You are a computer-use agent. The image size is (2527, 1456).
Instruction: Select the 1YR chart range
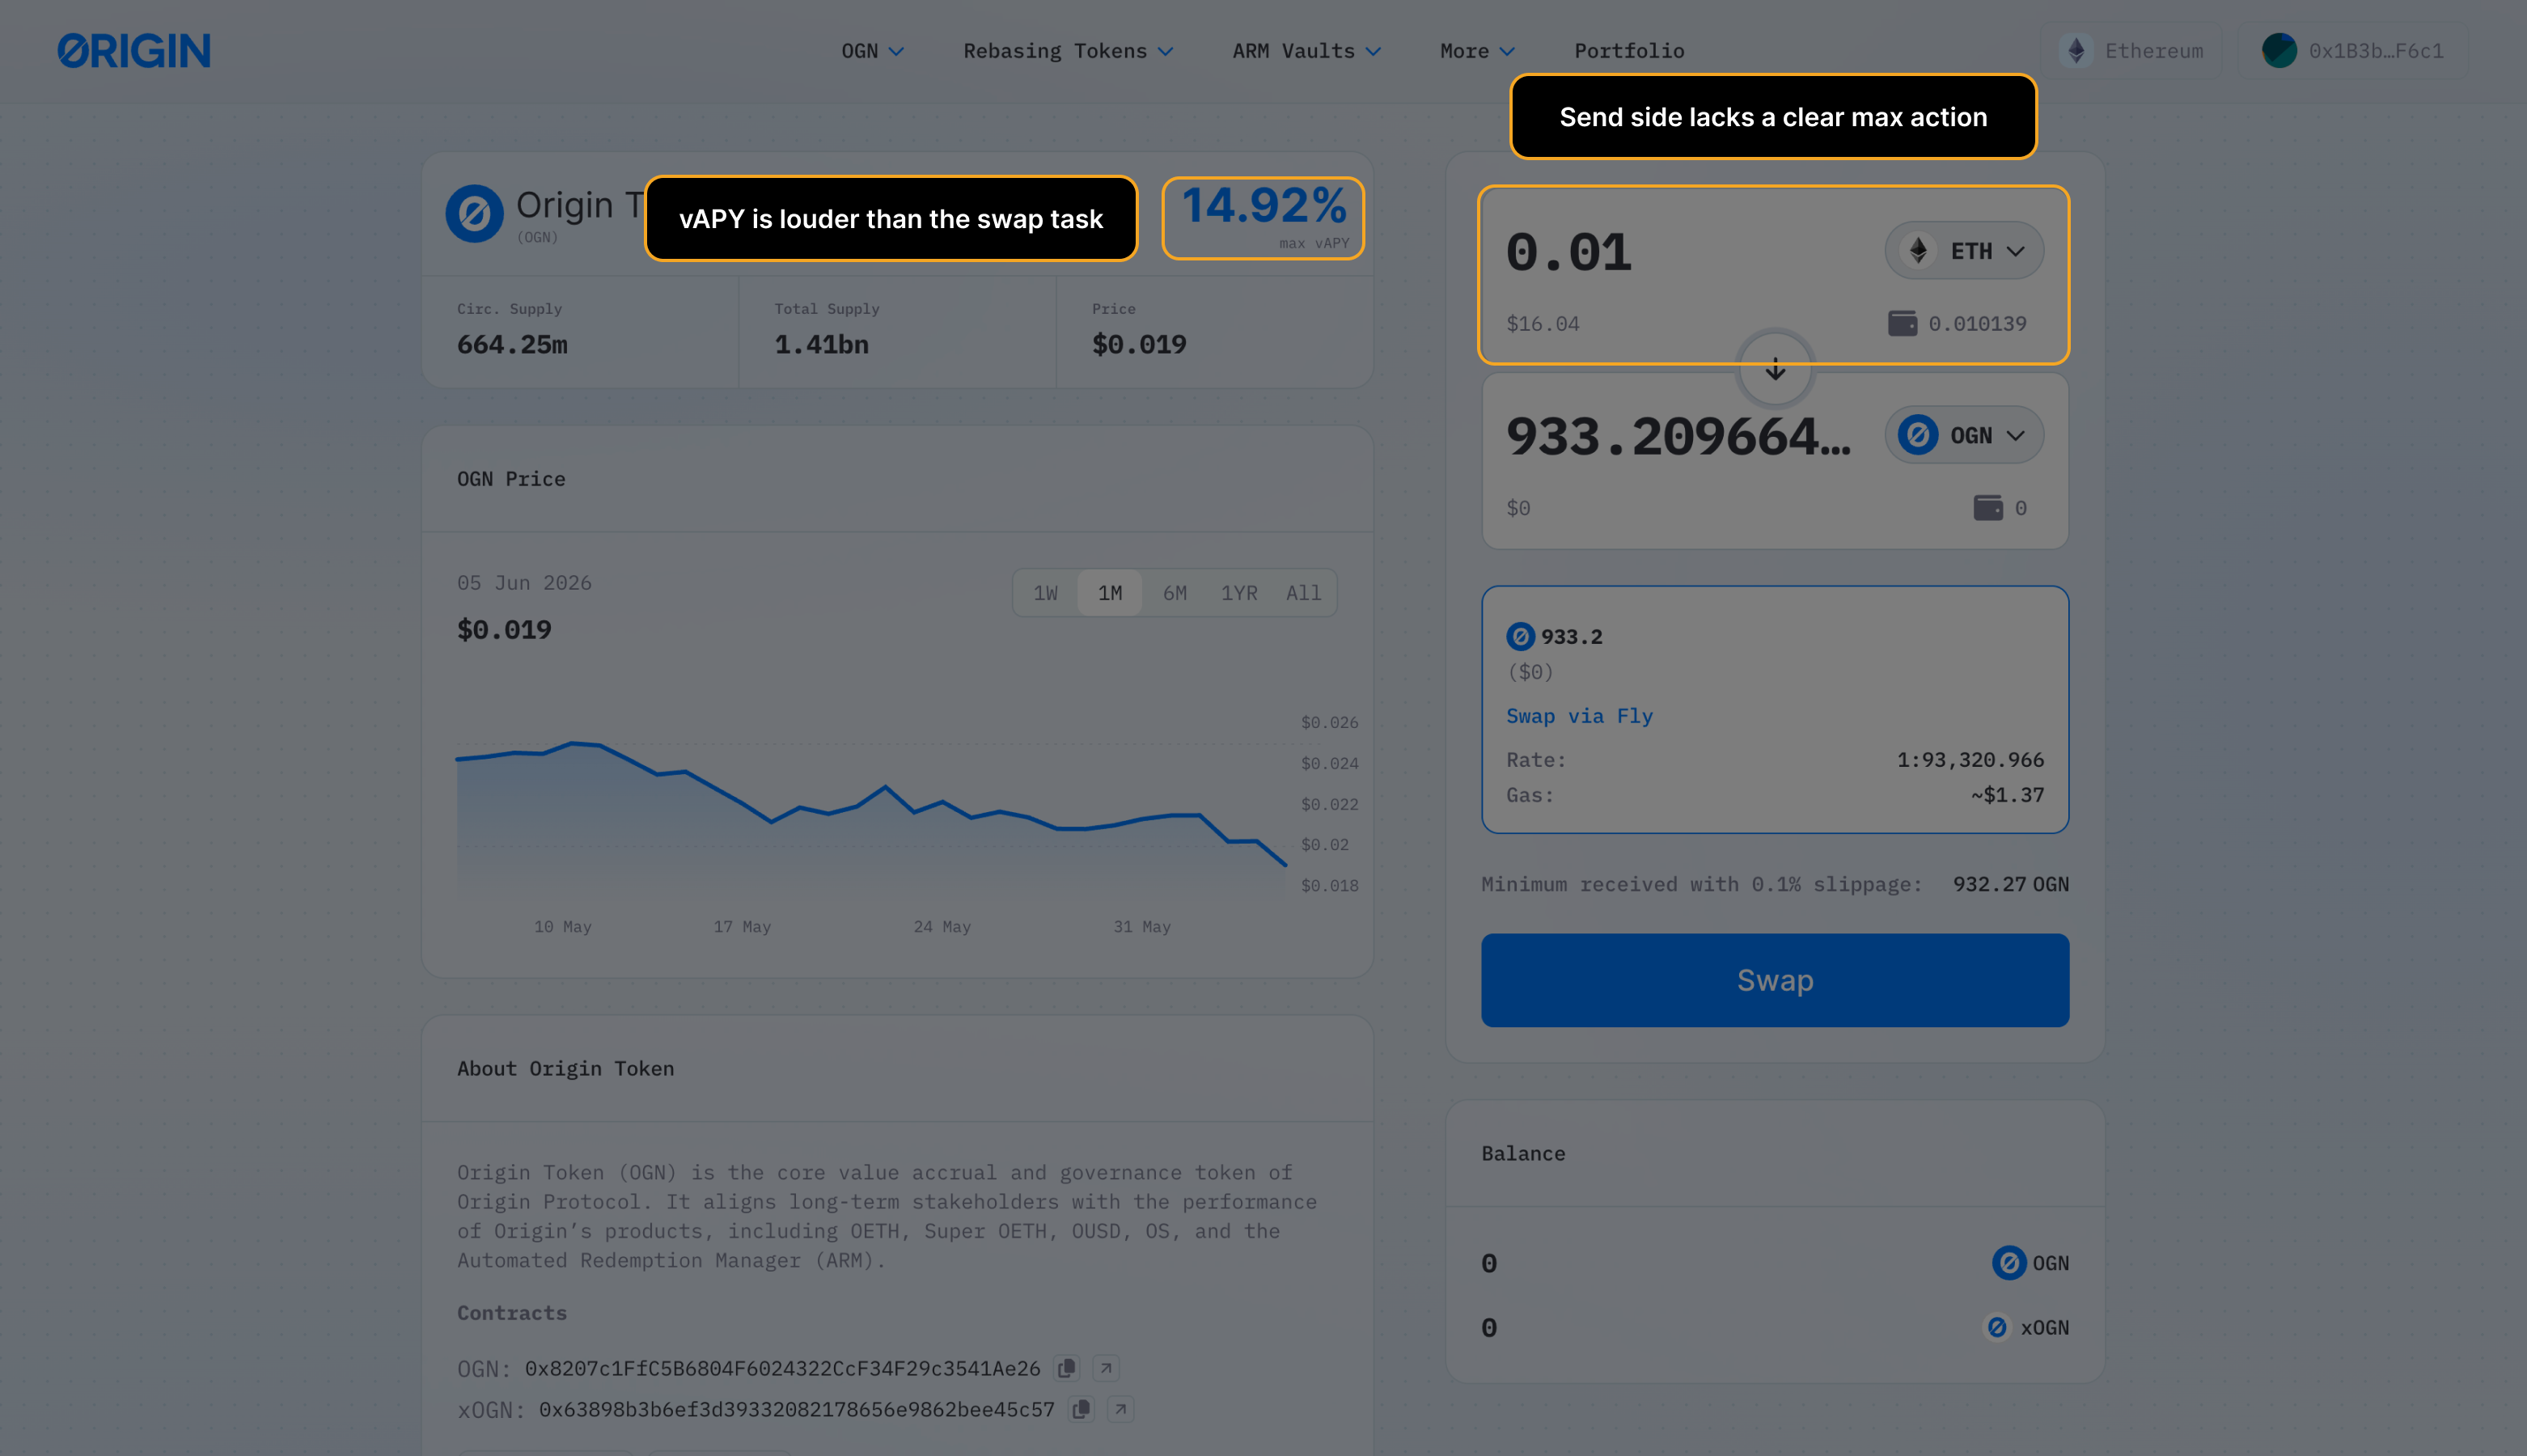(x=1239, y=593)
